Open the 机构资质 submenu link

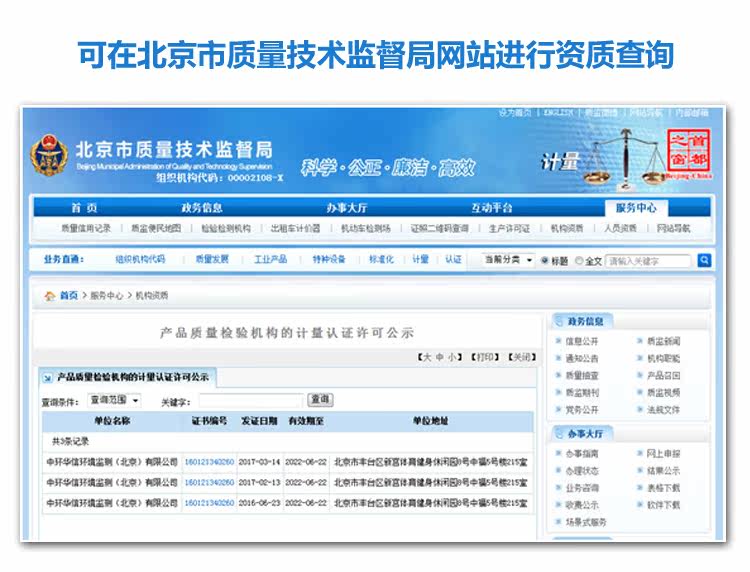pos(567,228)
